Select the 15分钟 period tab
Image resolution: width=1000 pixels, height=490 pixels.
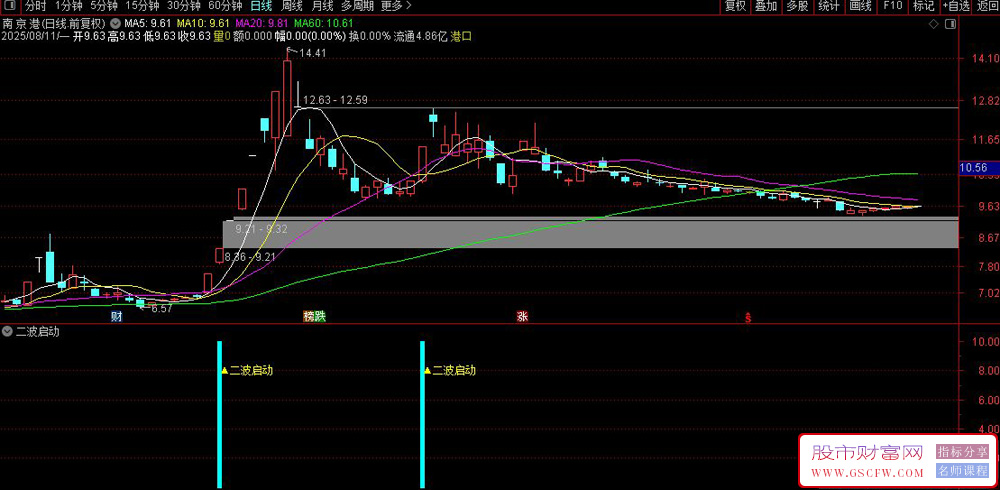[x=142, y=6]
